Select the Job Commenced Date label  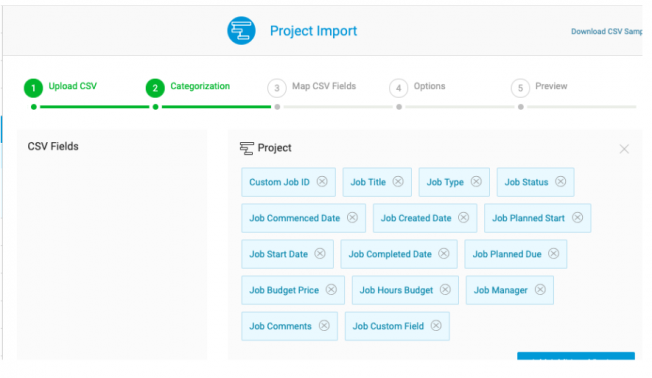coord(294,218)
